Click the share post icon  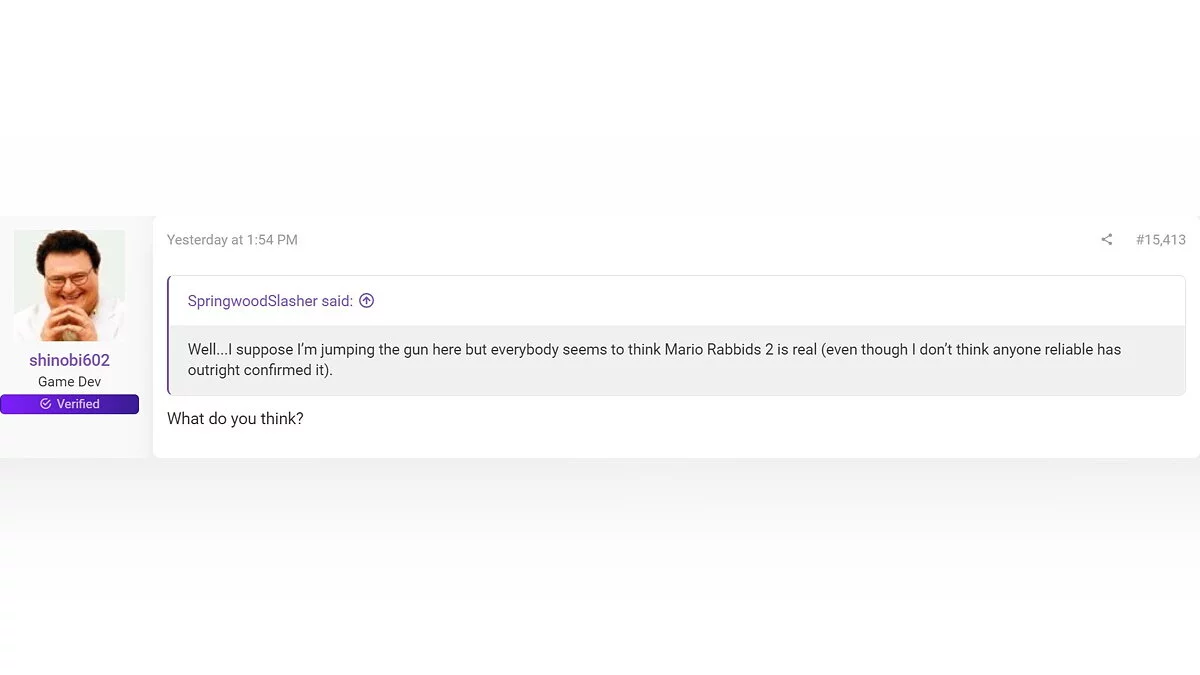tap(1106, 240)
